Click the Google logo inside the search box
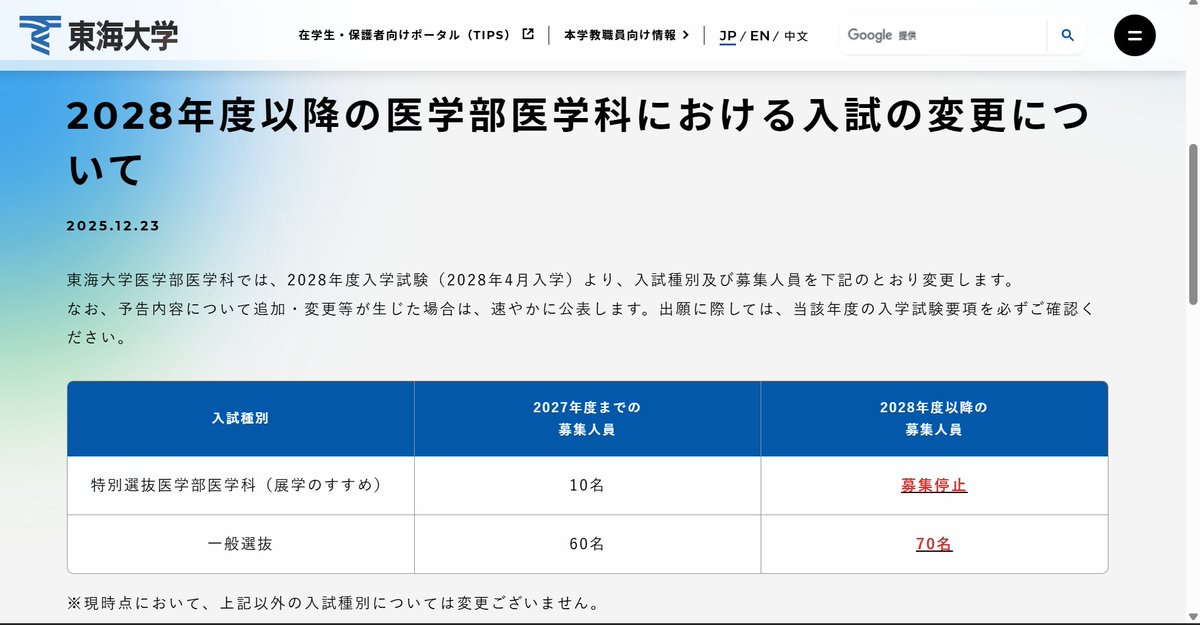 pos(871,34)
